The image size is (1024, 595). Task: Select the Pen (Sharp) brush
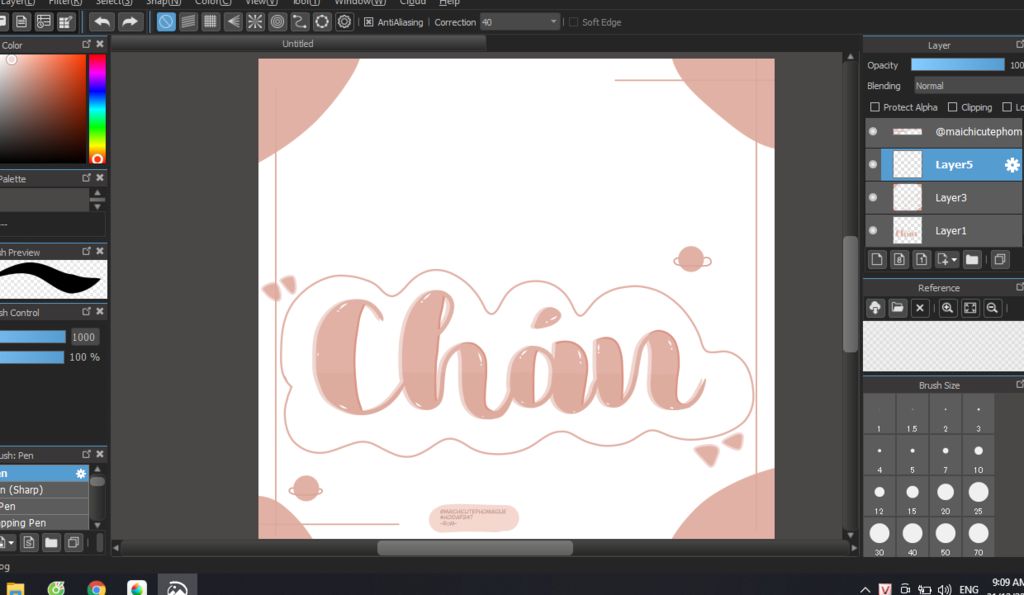[x=44, y=490]
